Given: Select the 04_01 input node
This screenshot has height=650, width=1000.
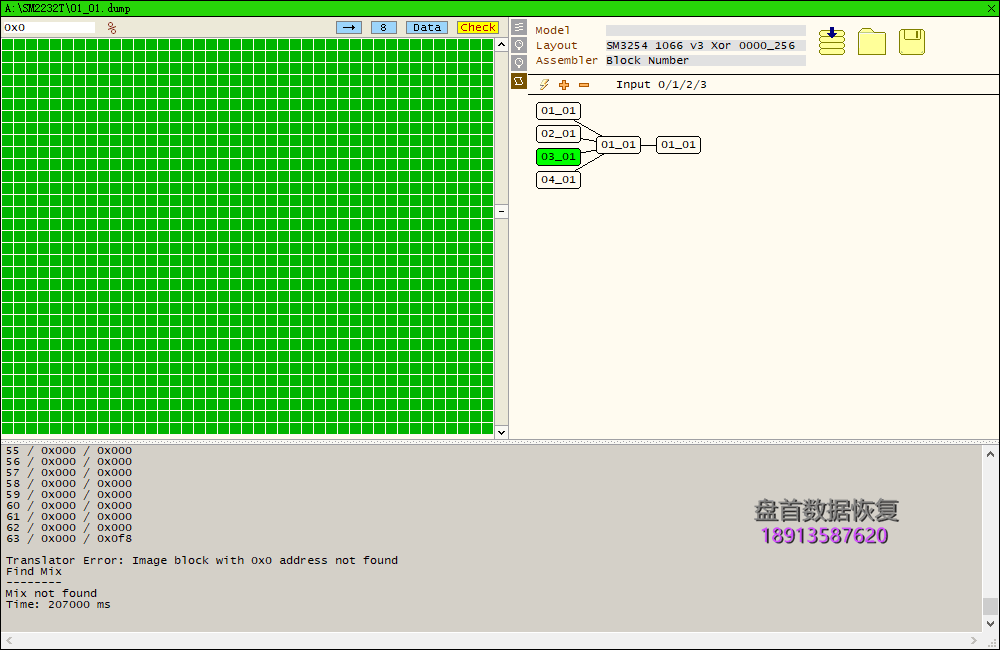Looking at the screenshot, I should tap(558, 179).
